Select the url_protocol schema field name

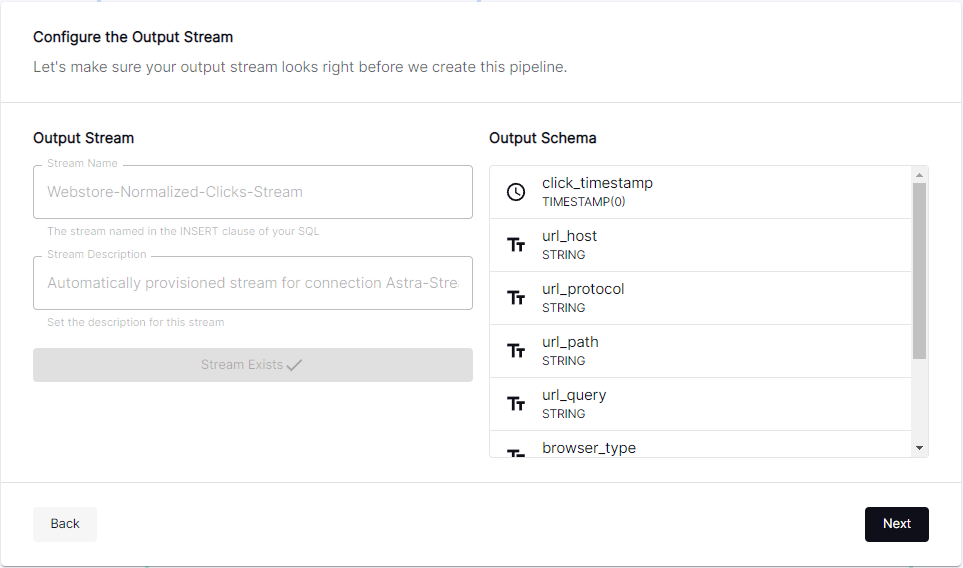[x=583, y=289]
